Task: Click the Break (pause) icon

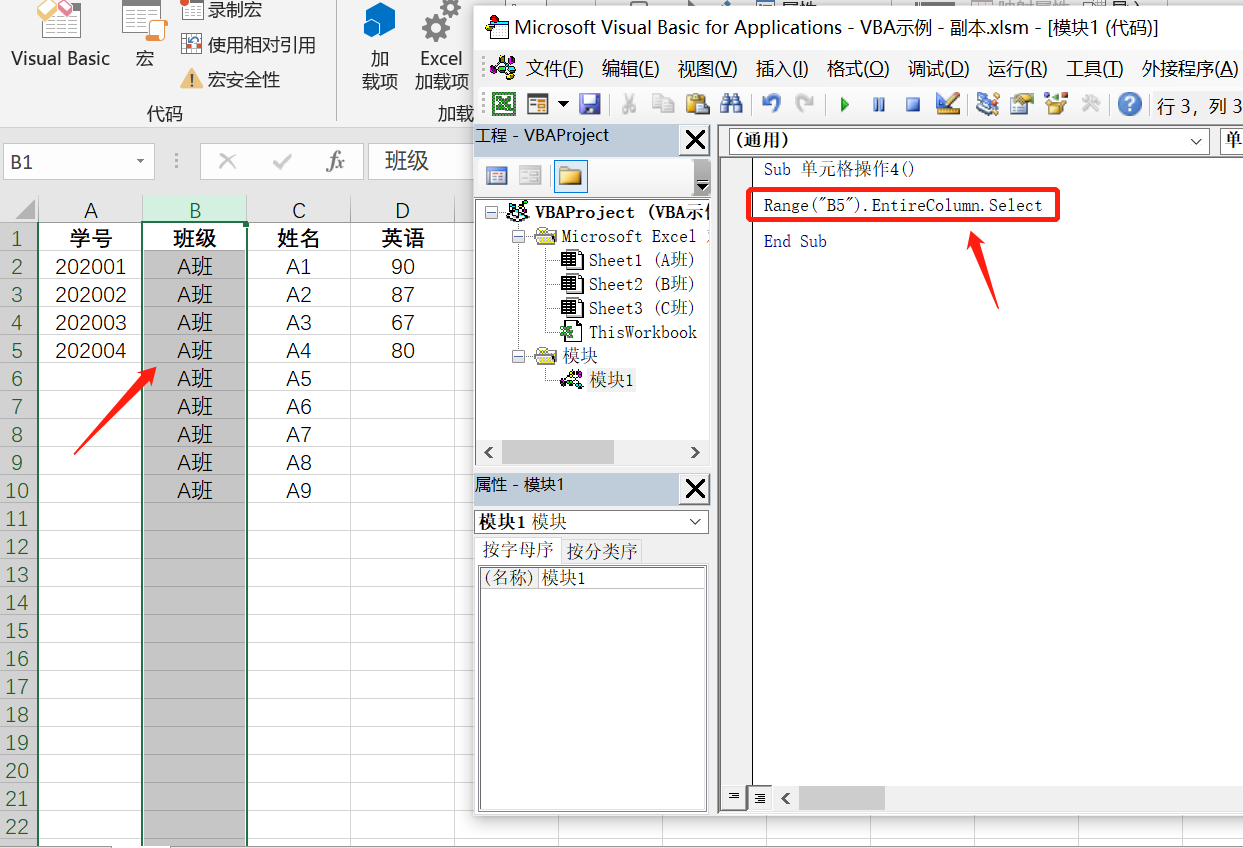Action: pyautogui.click(x=878, y=104)
